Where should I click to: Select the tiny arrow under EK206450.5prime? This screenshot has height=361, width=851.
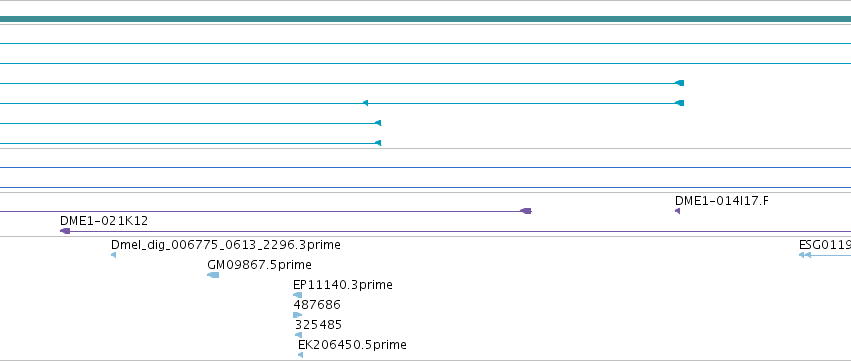click(x=301, y=355)
